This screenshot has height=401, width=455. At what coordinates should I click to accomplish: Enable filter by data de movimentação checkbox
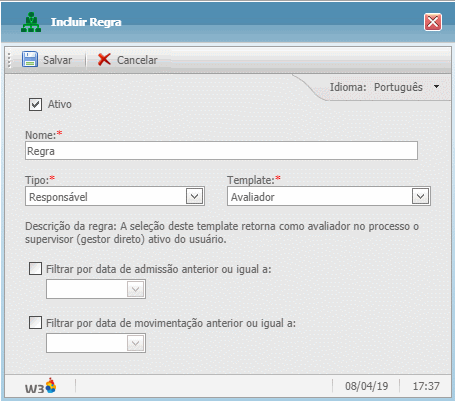[x=35, y=323]
